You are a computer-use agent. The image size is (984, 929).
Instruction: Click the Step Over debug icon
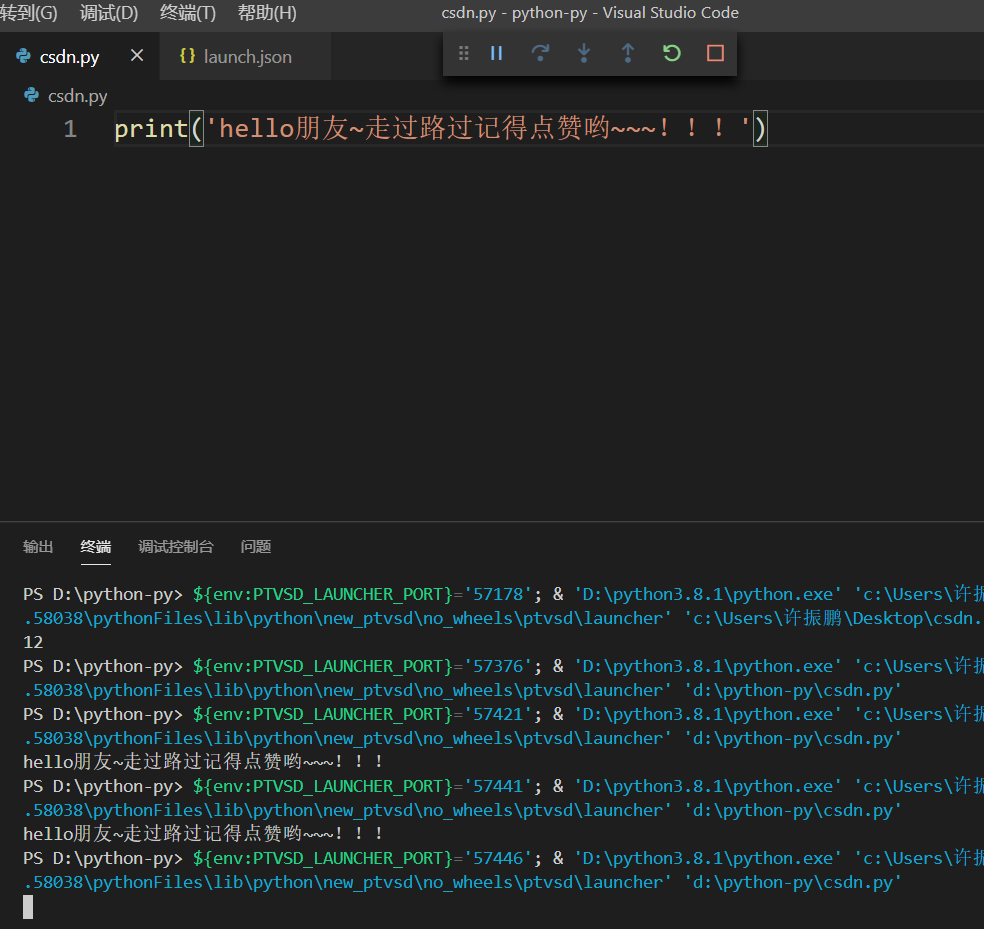click(540, 53)
